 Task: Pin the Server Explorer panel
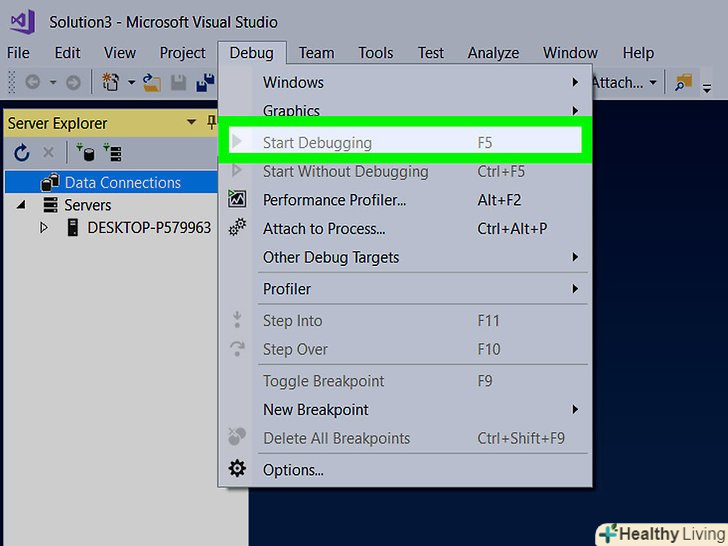(211, 123)
